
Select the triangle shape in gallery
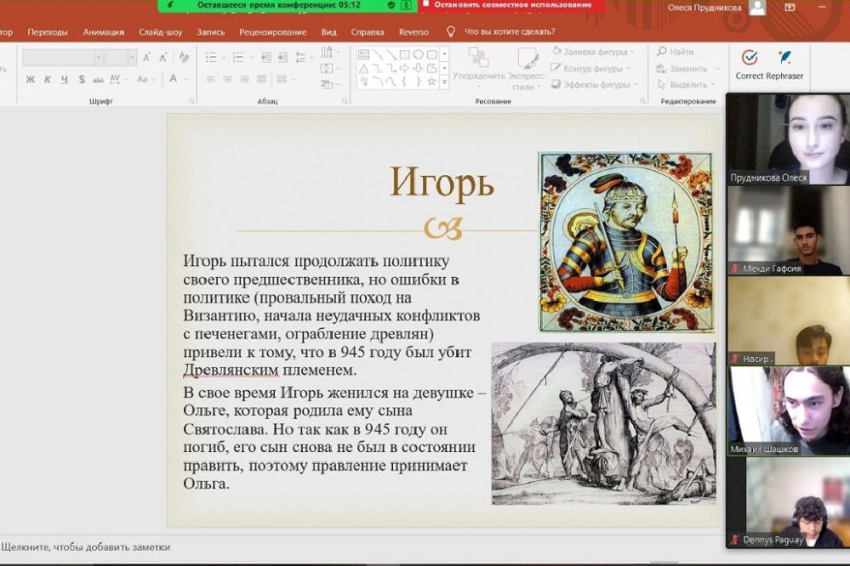pos(364,68)
